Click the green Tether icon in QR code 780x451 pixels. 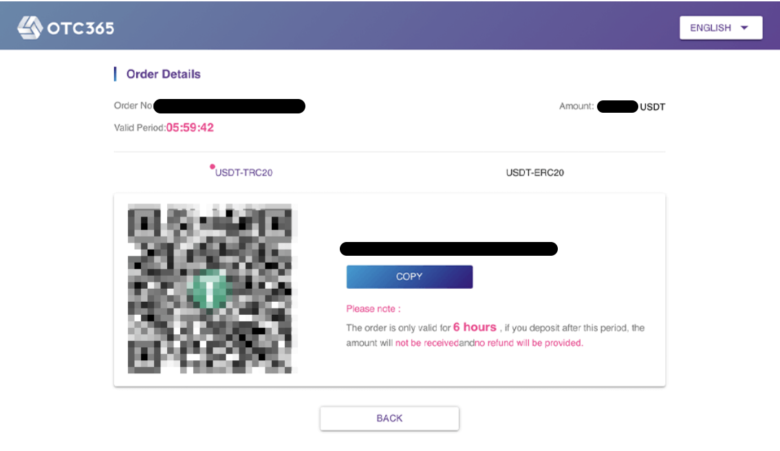[209, 288]
